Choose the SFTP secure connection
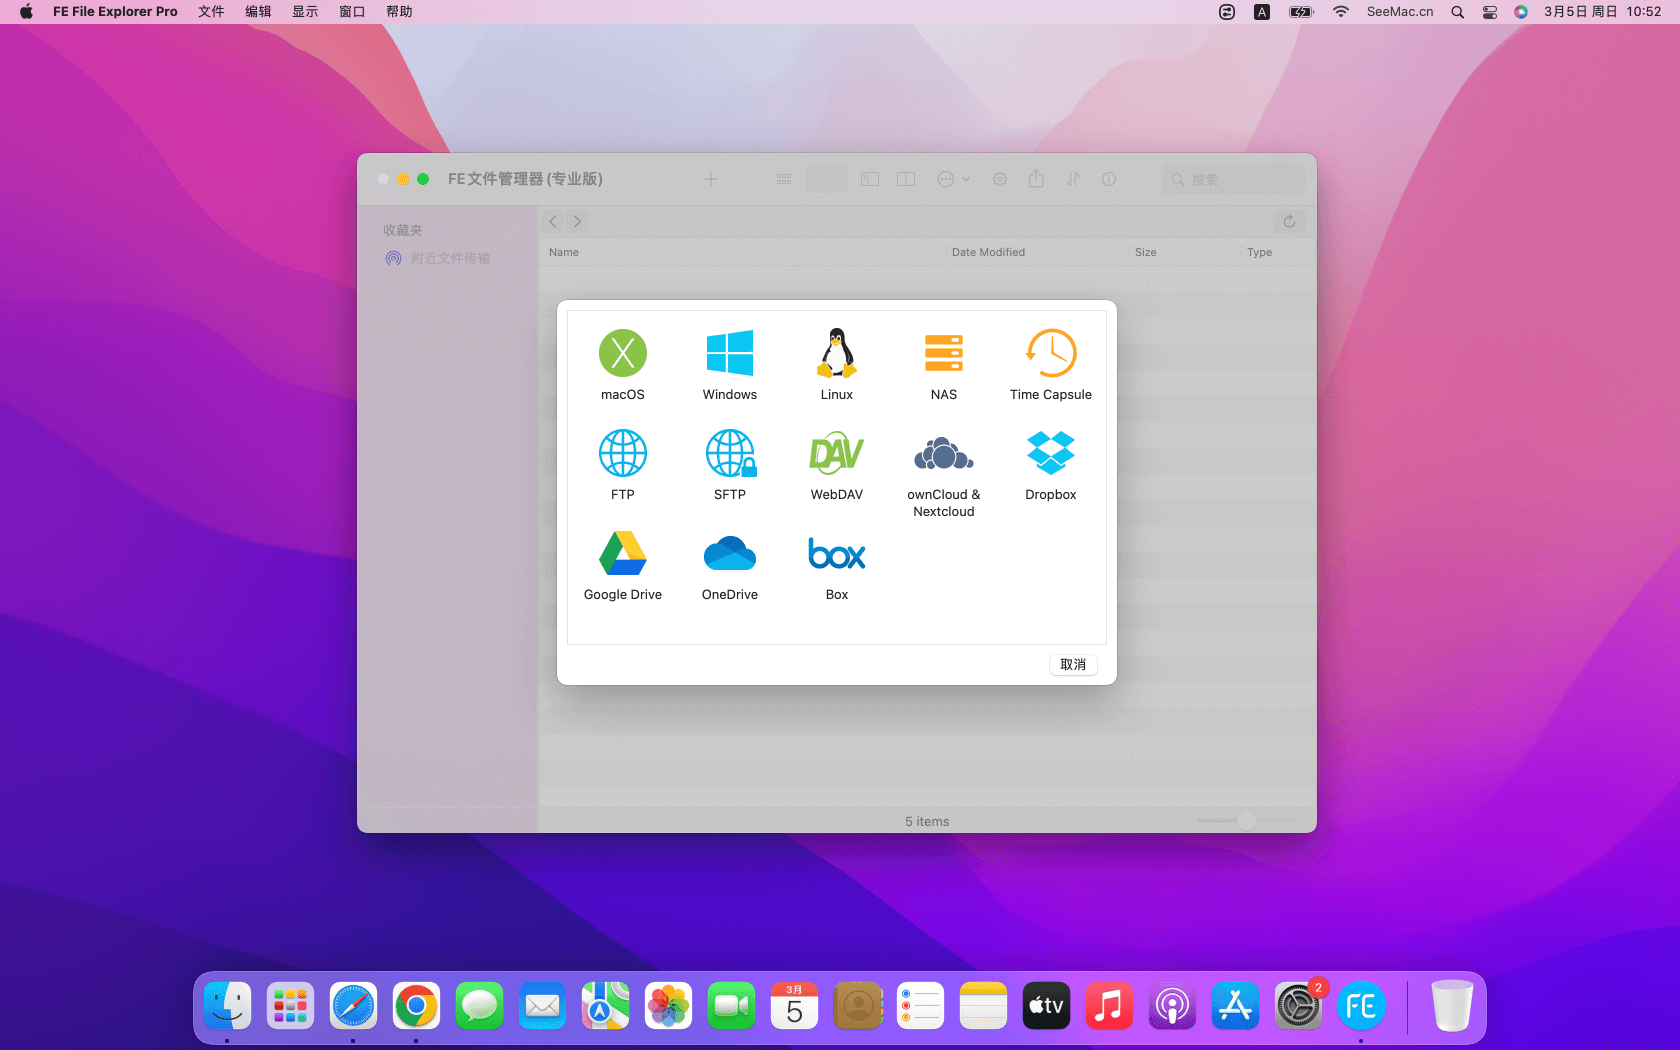The width and height of the screenshot is (1680, 1050). point(729,454)
